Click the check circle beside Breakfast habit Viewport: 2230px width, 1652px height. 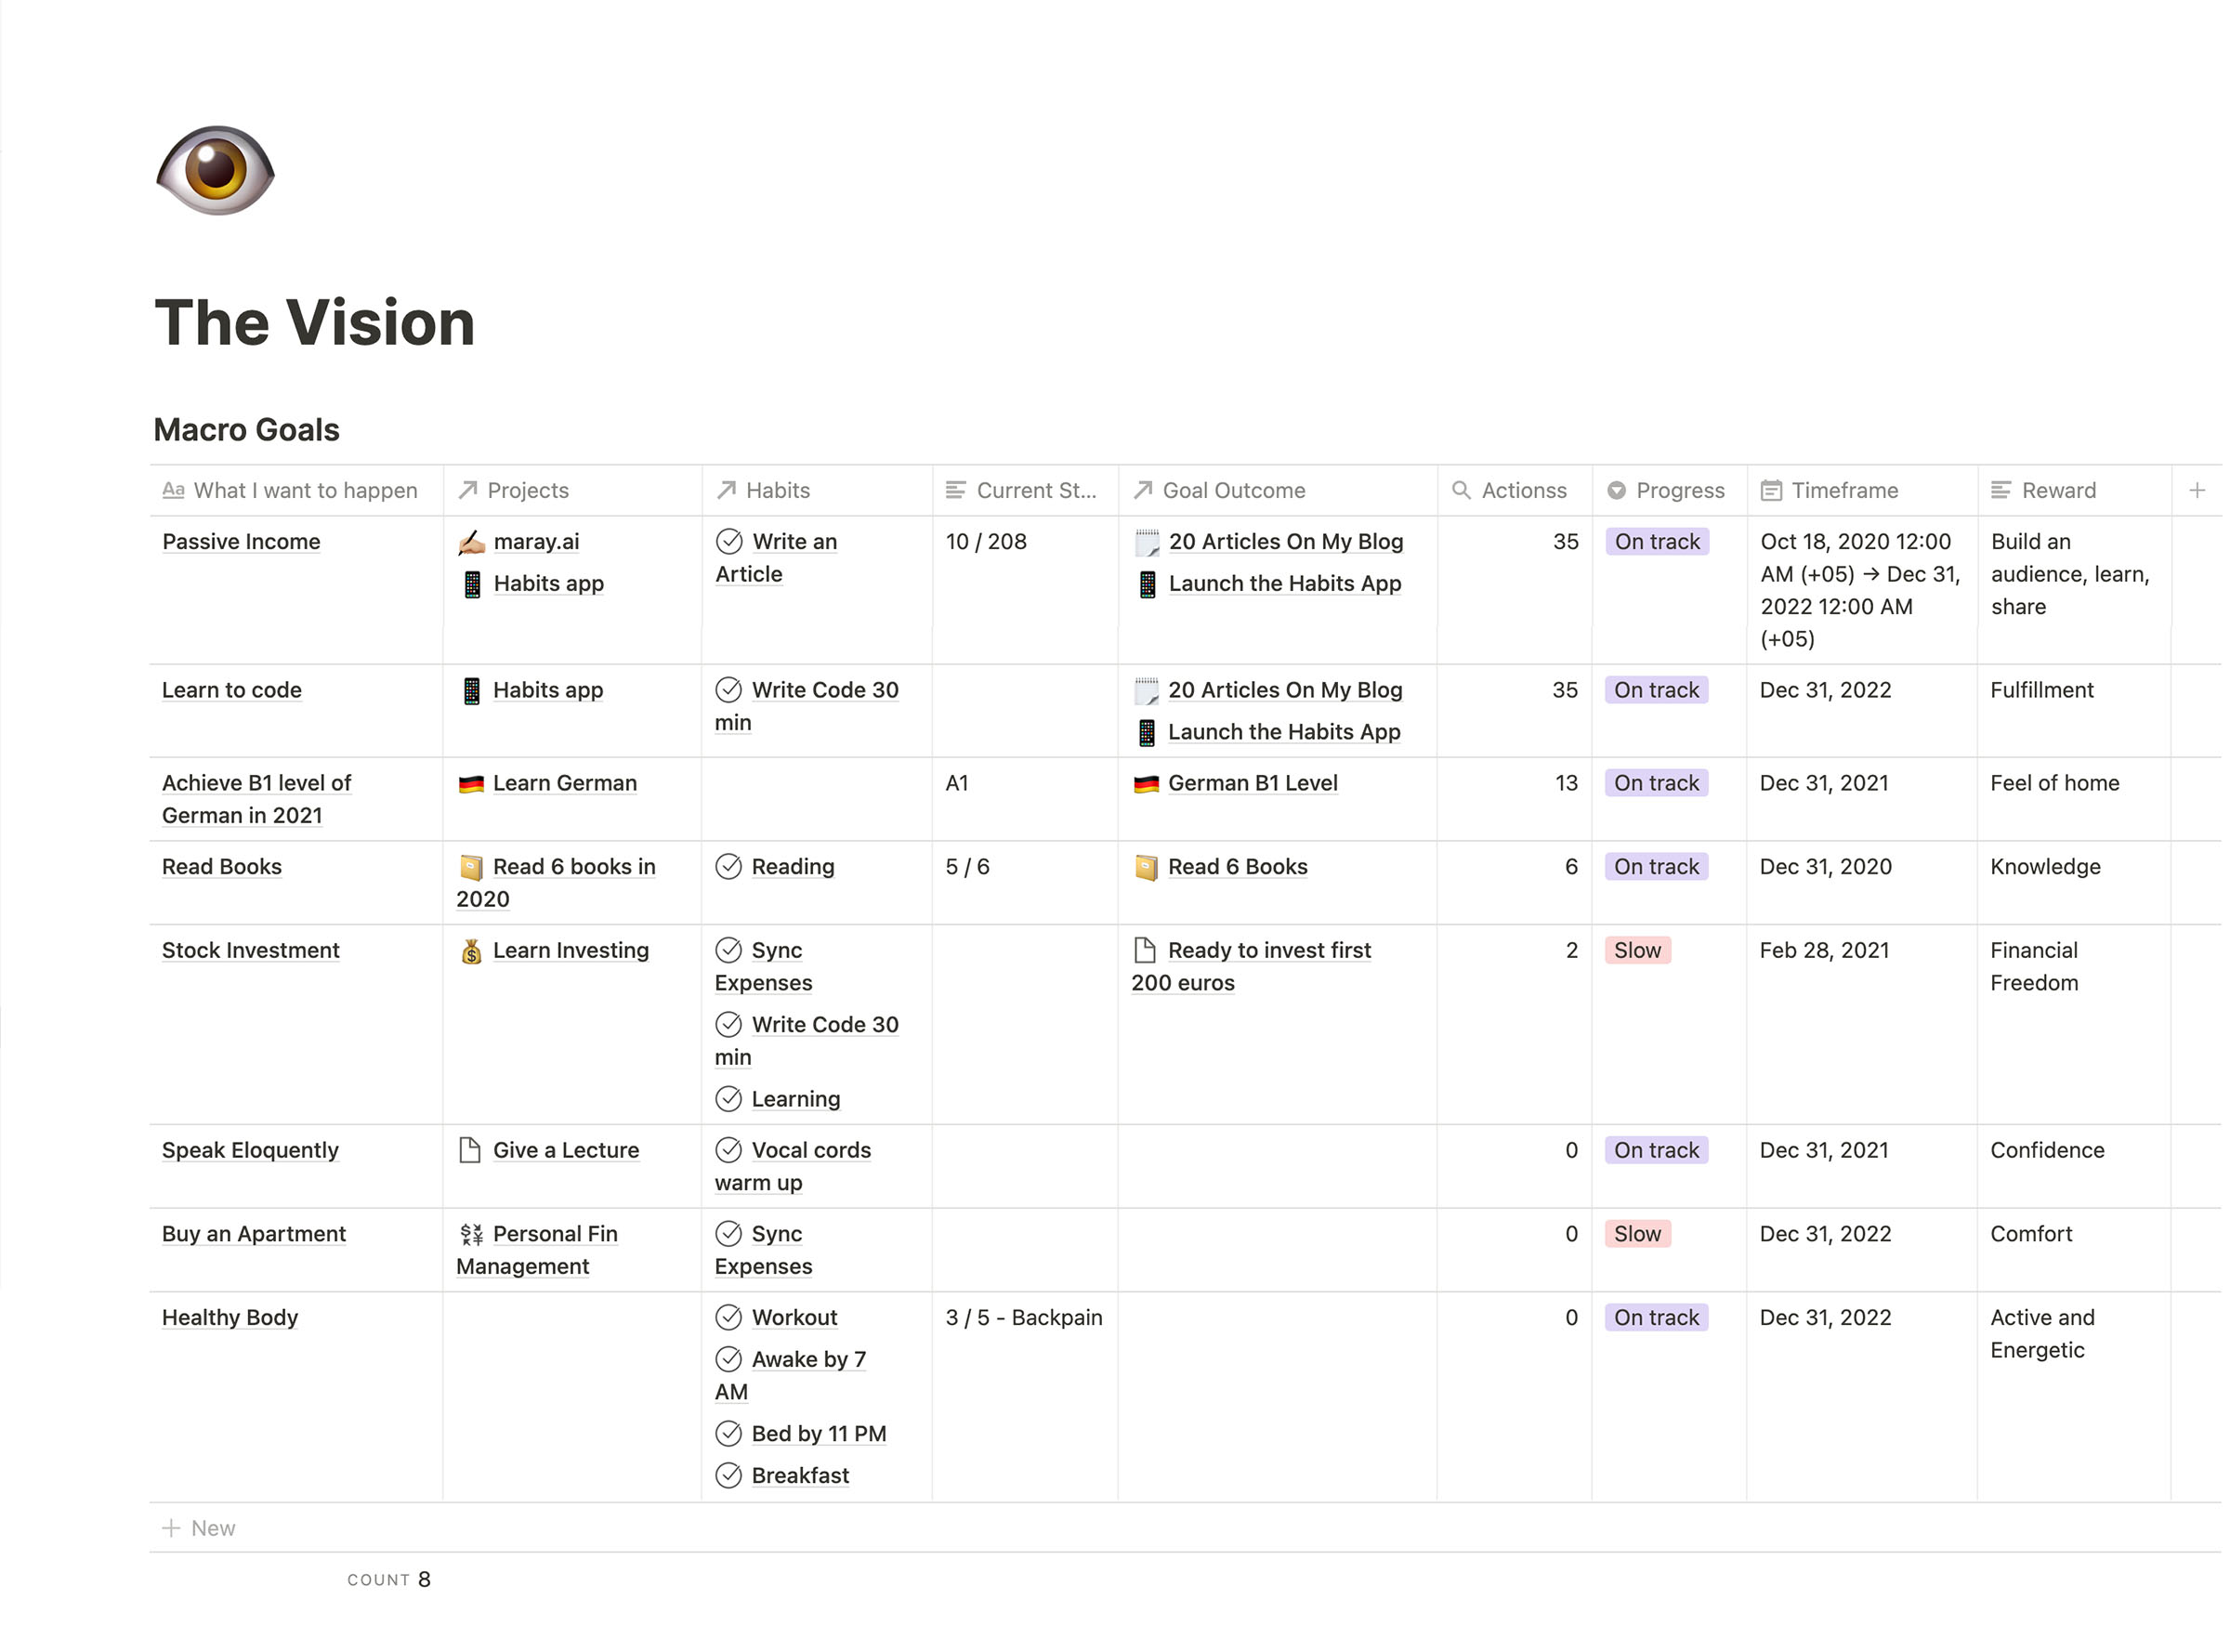729,1475
